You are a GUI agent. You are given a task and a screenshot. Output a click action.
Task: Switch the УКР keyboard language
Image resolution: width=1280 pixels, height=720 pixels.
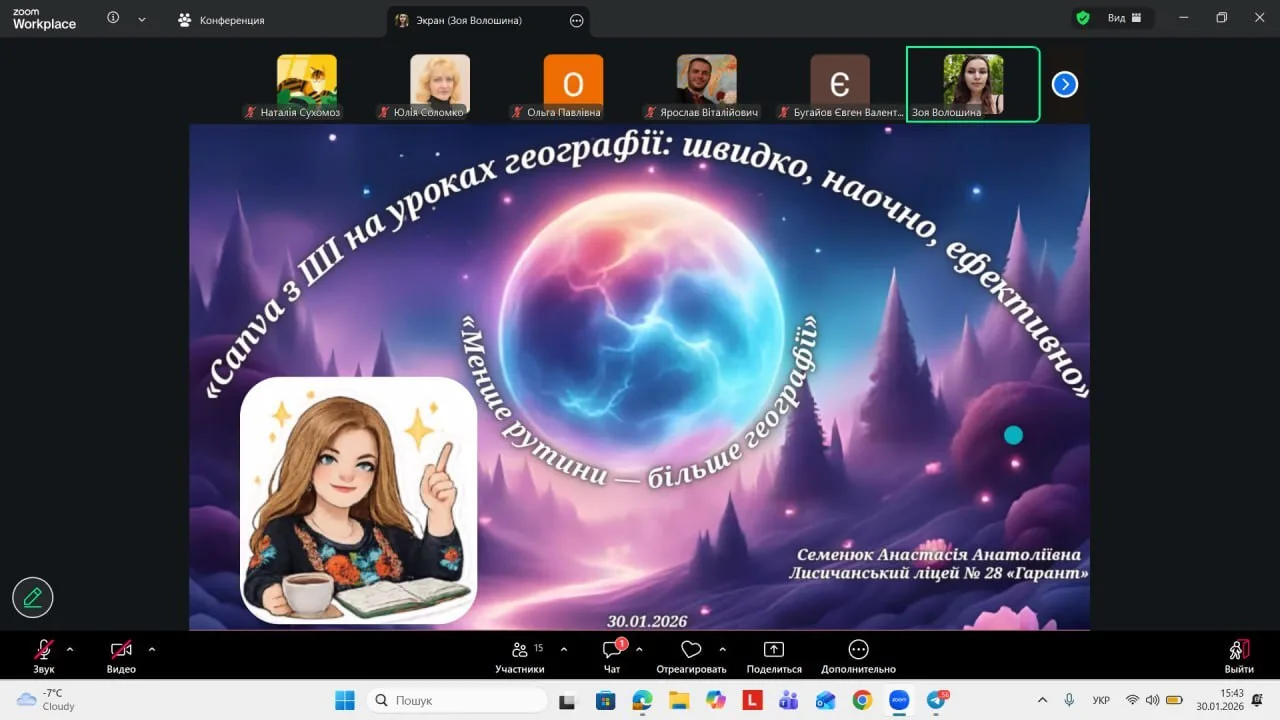pyautogui.click(x=1101, y=700)
